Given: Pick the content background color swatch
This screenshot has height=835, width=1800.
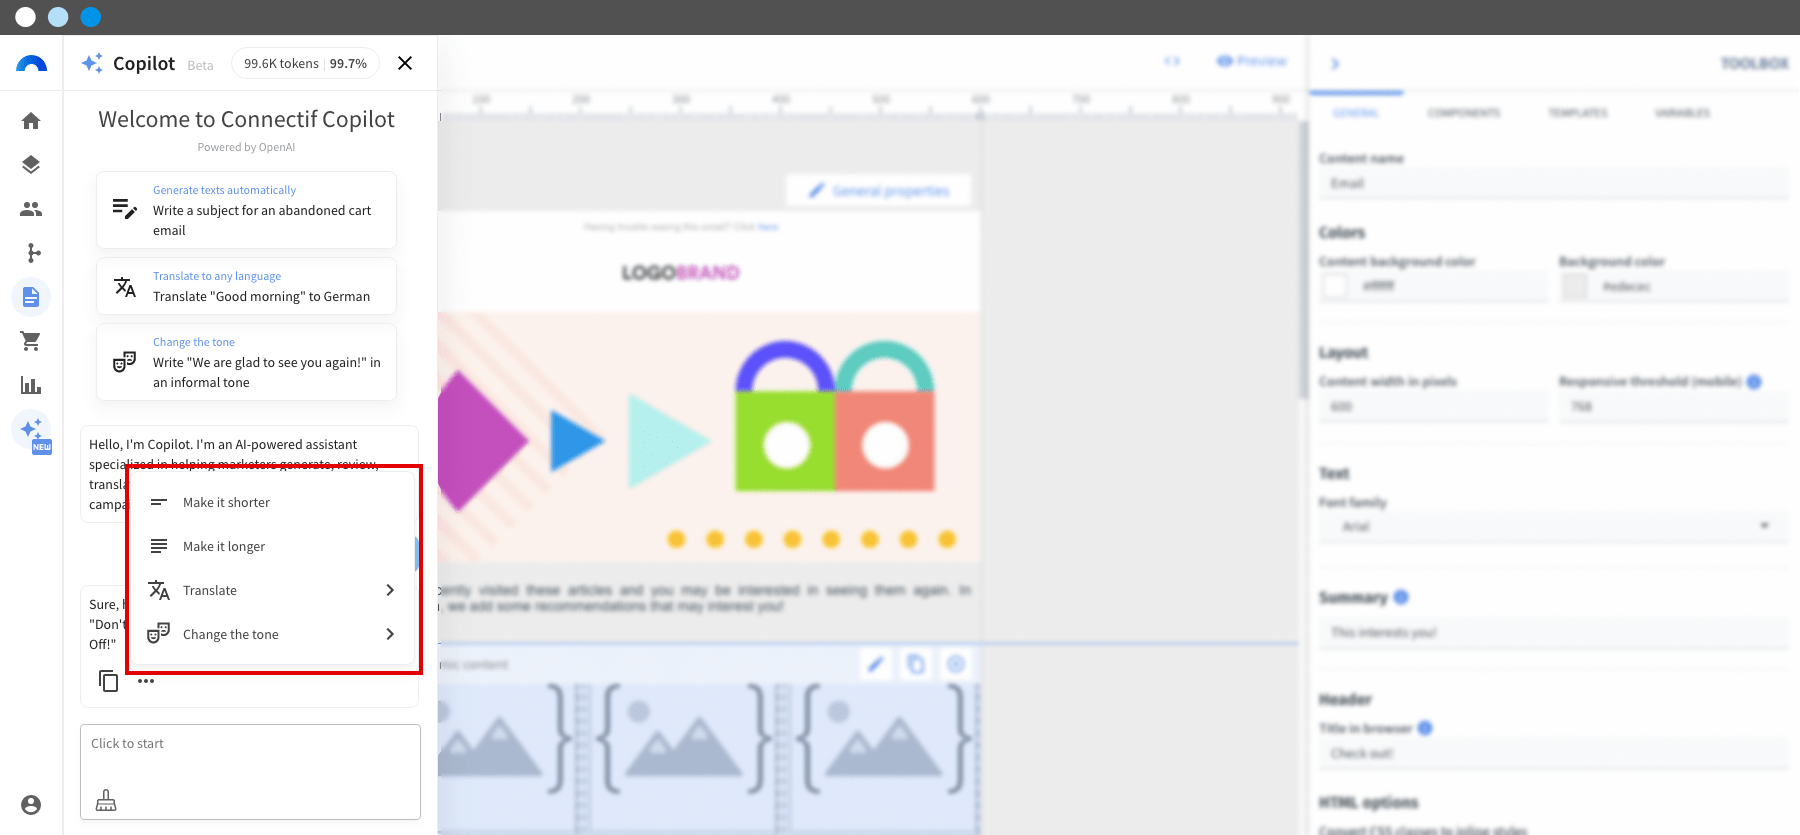Looking at the screenshot, I should tap(1335, 286).
